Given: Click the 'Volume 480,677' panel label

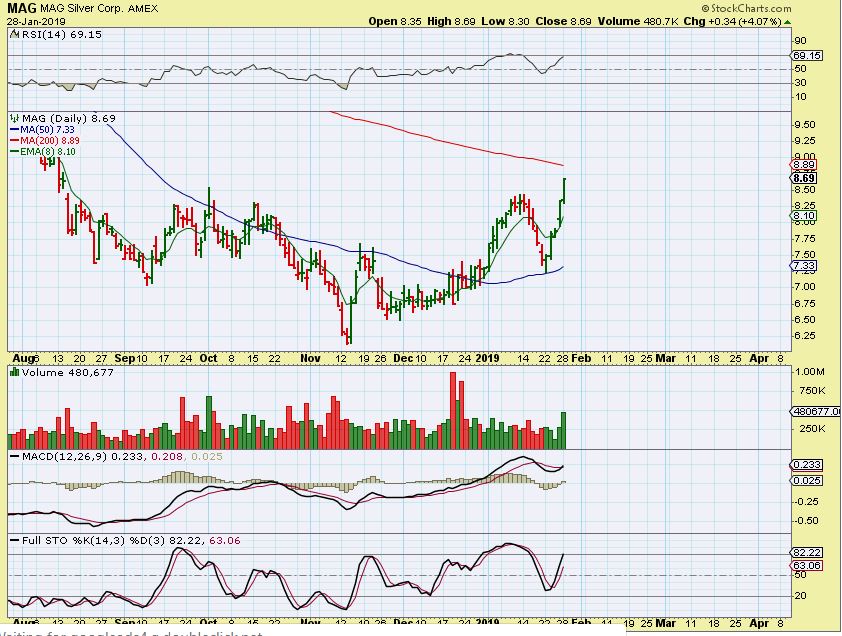Looking at the screenshot, I should point(68,373).
